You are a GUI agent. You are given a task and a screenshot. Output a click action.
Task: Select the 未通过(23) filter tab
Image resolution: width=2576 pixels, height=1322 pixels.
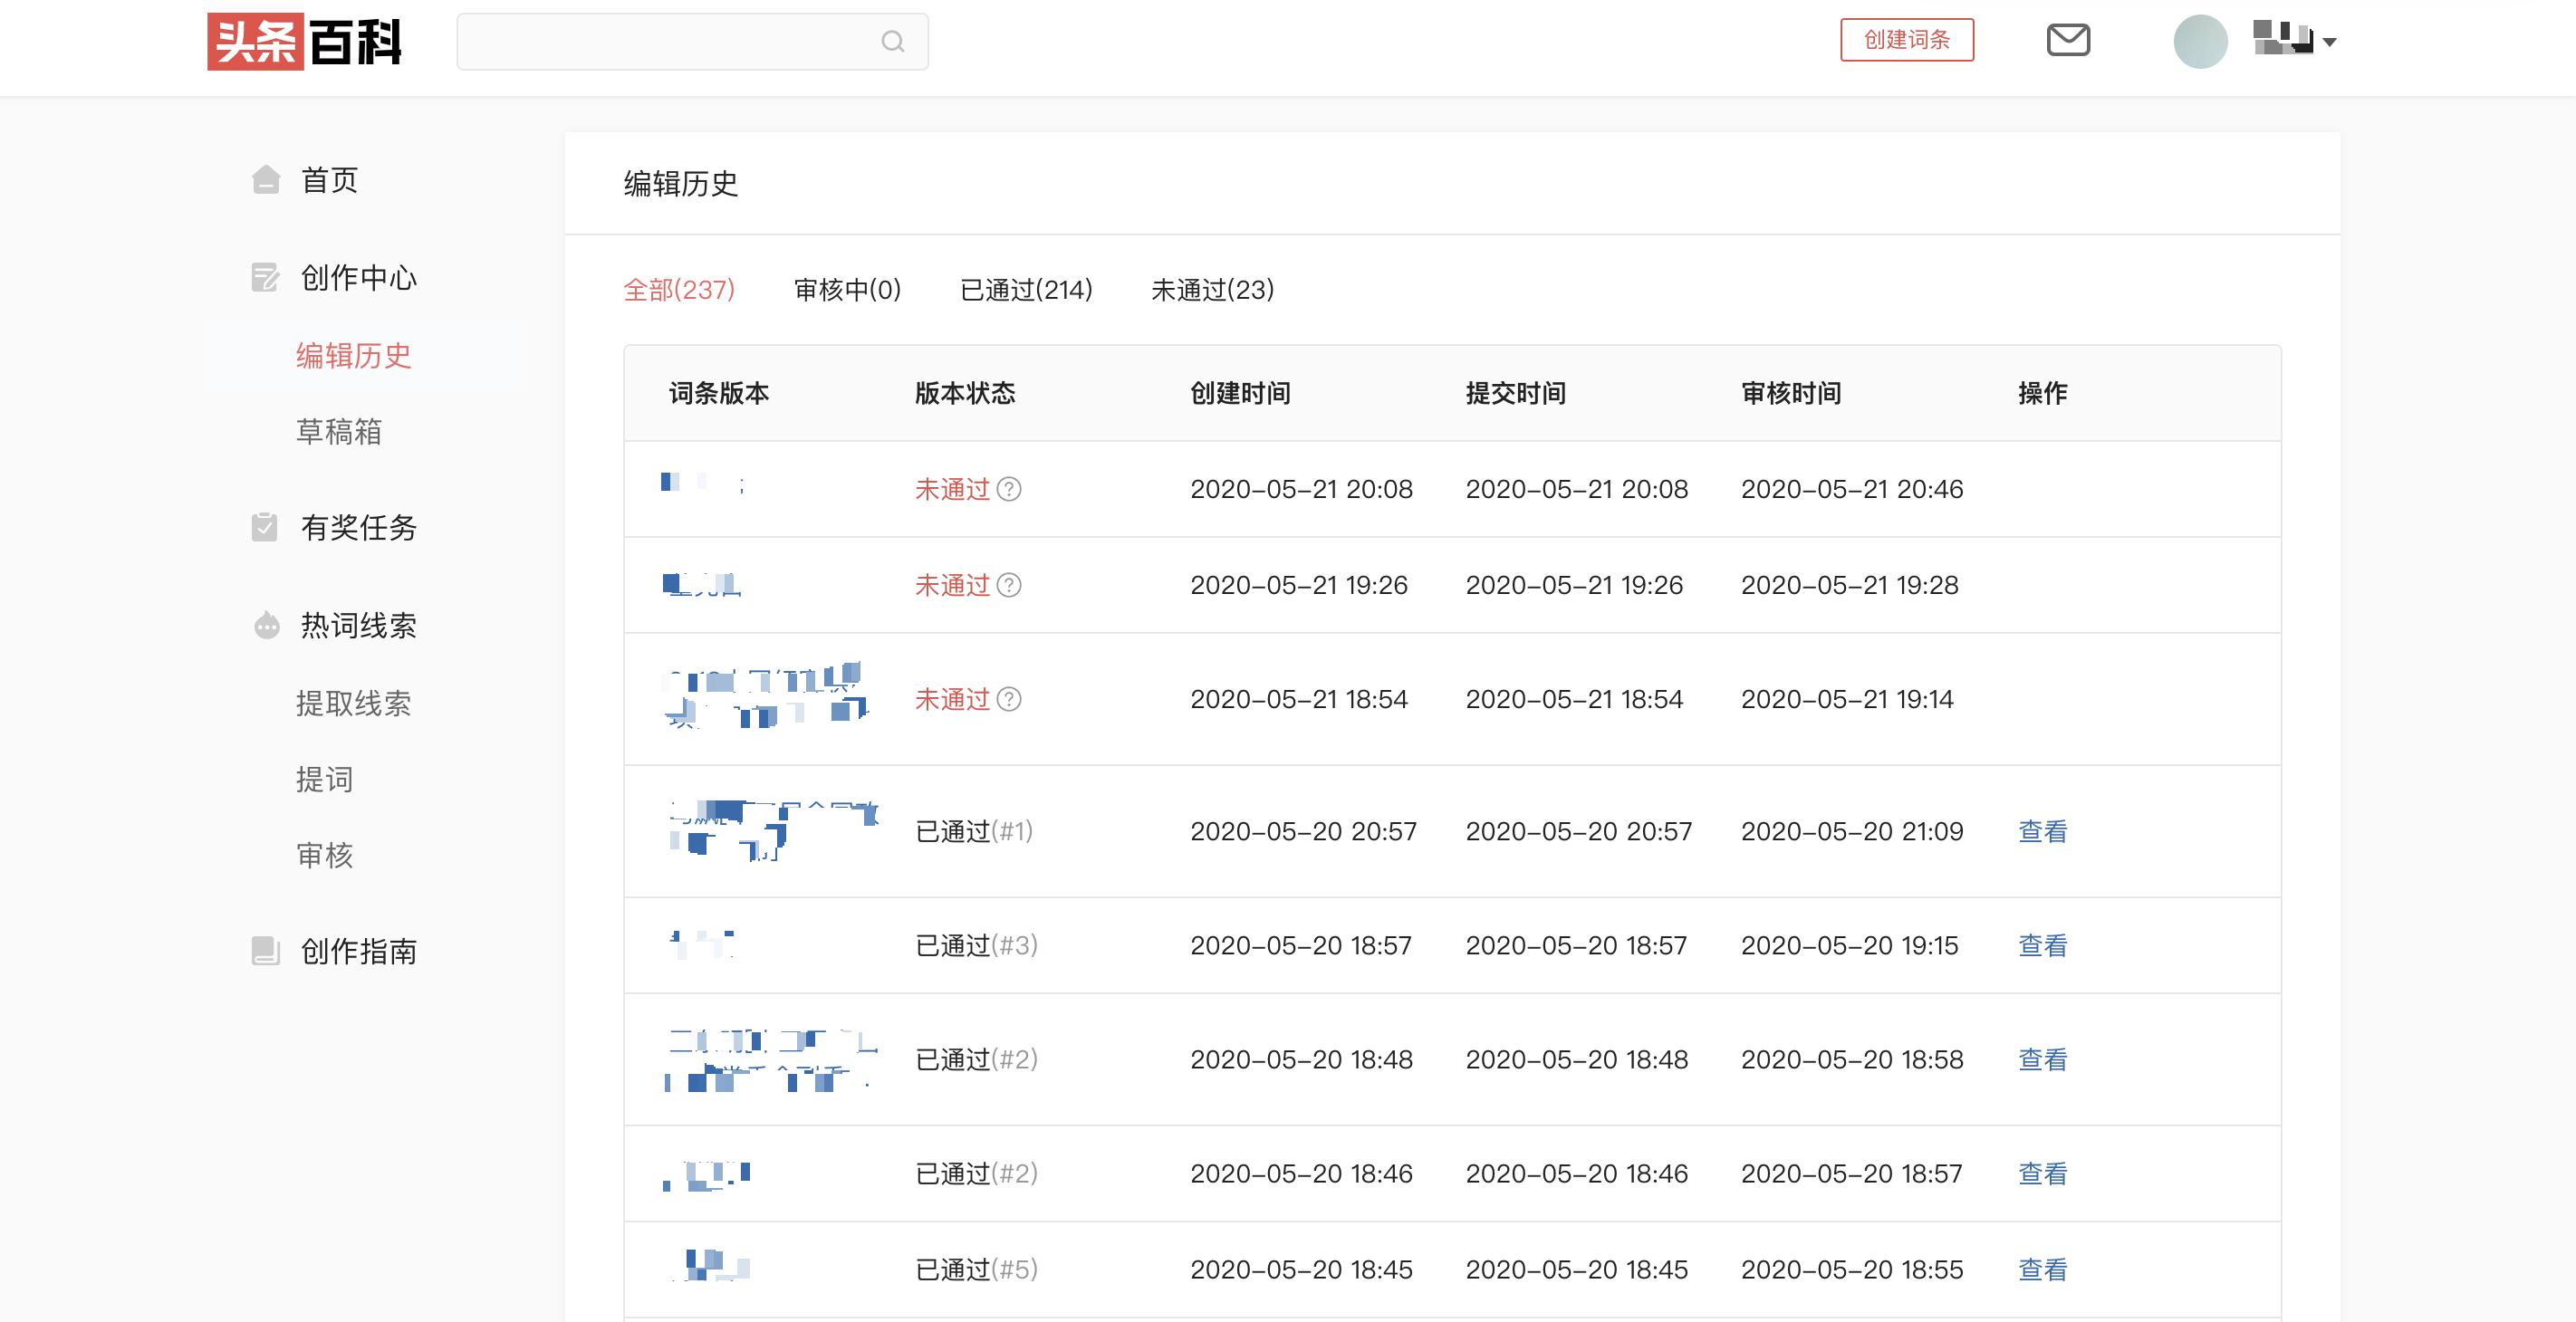(1214, 289)
